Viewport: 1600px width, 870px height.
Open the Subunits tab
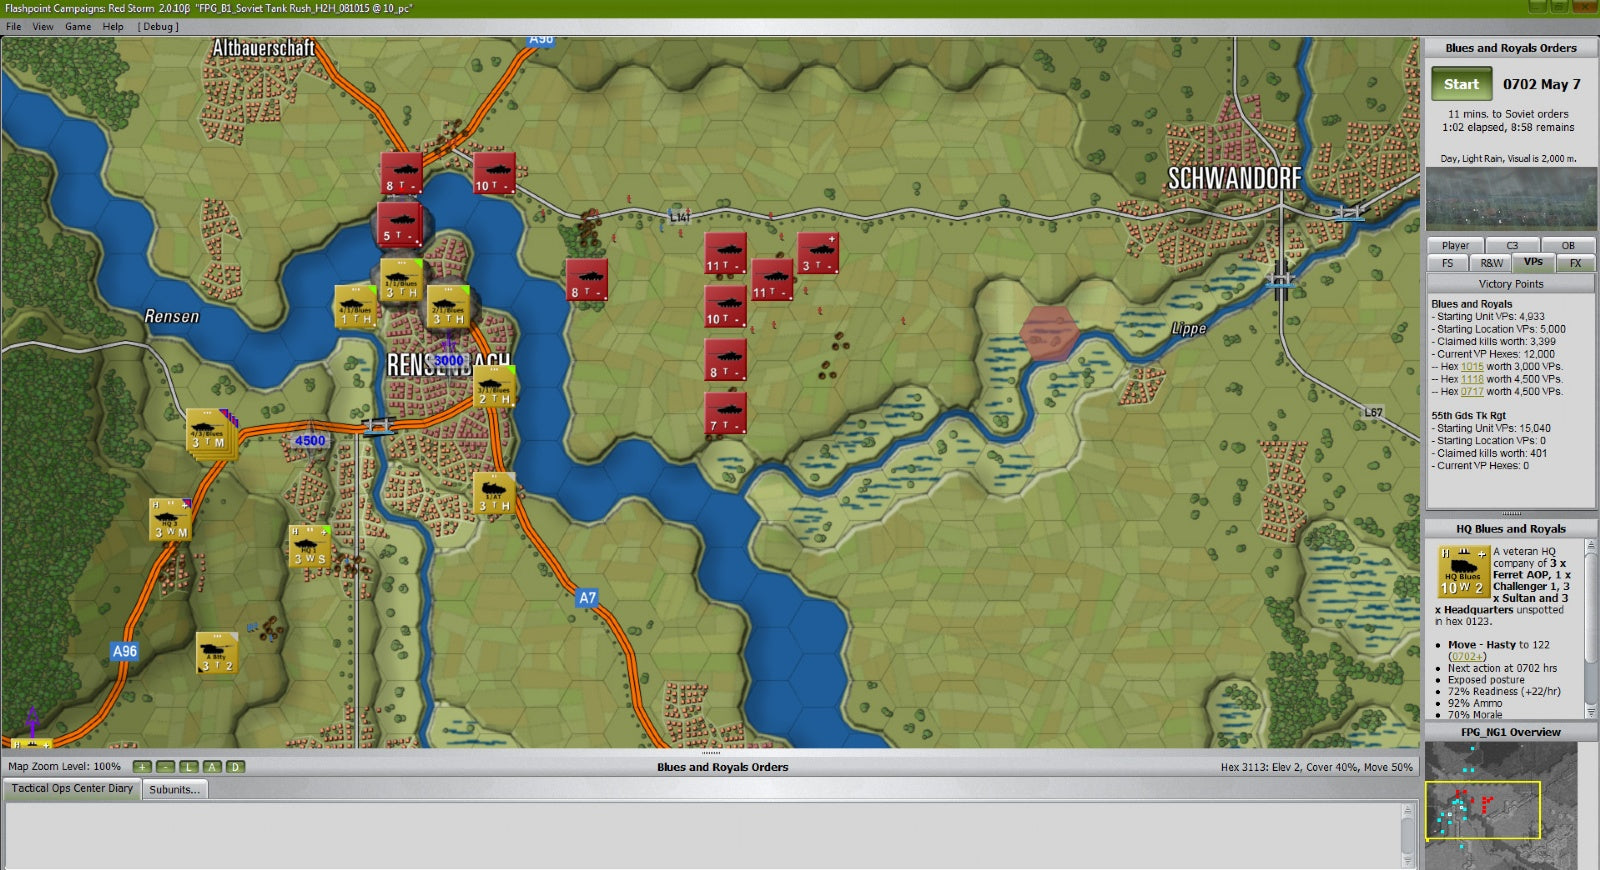tap(174, 789)
